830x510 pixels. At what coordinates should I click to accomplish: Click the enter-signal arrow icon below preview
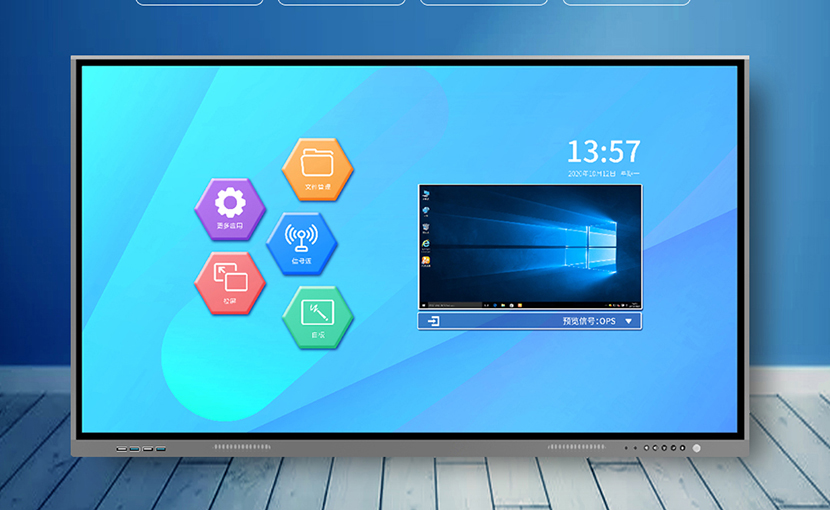click(434, 321)
